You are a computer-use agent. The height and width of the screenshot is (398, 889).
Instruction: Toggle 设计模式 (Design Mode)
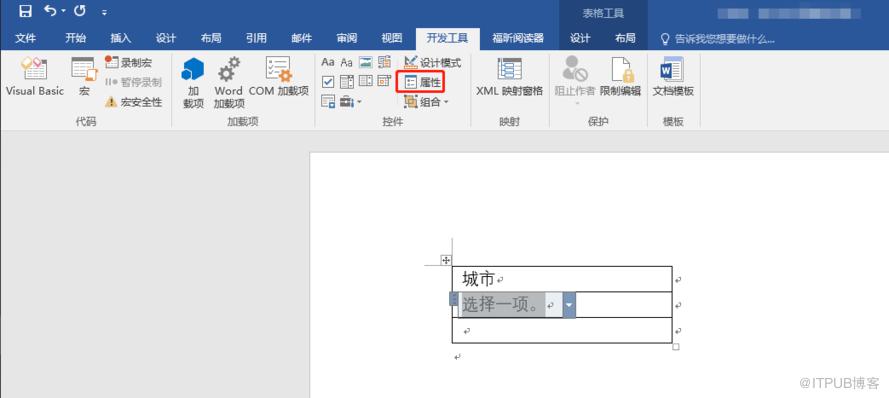[x=433, y=62]
